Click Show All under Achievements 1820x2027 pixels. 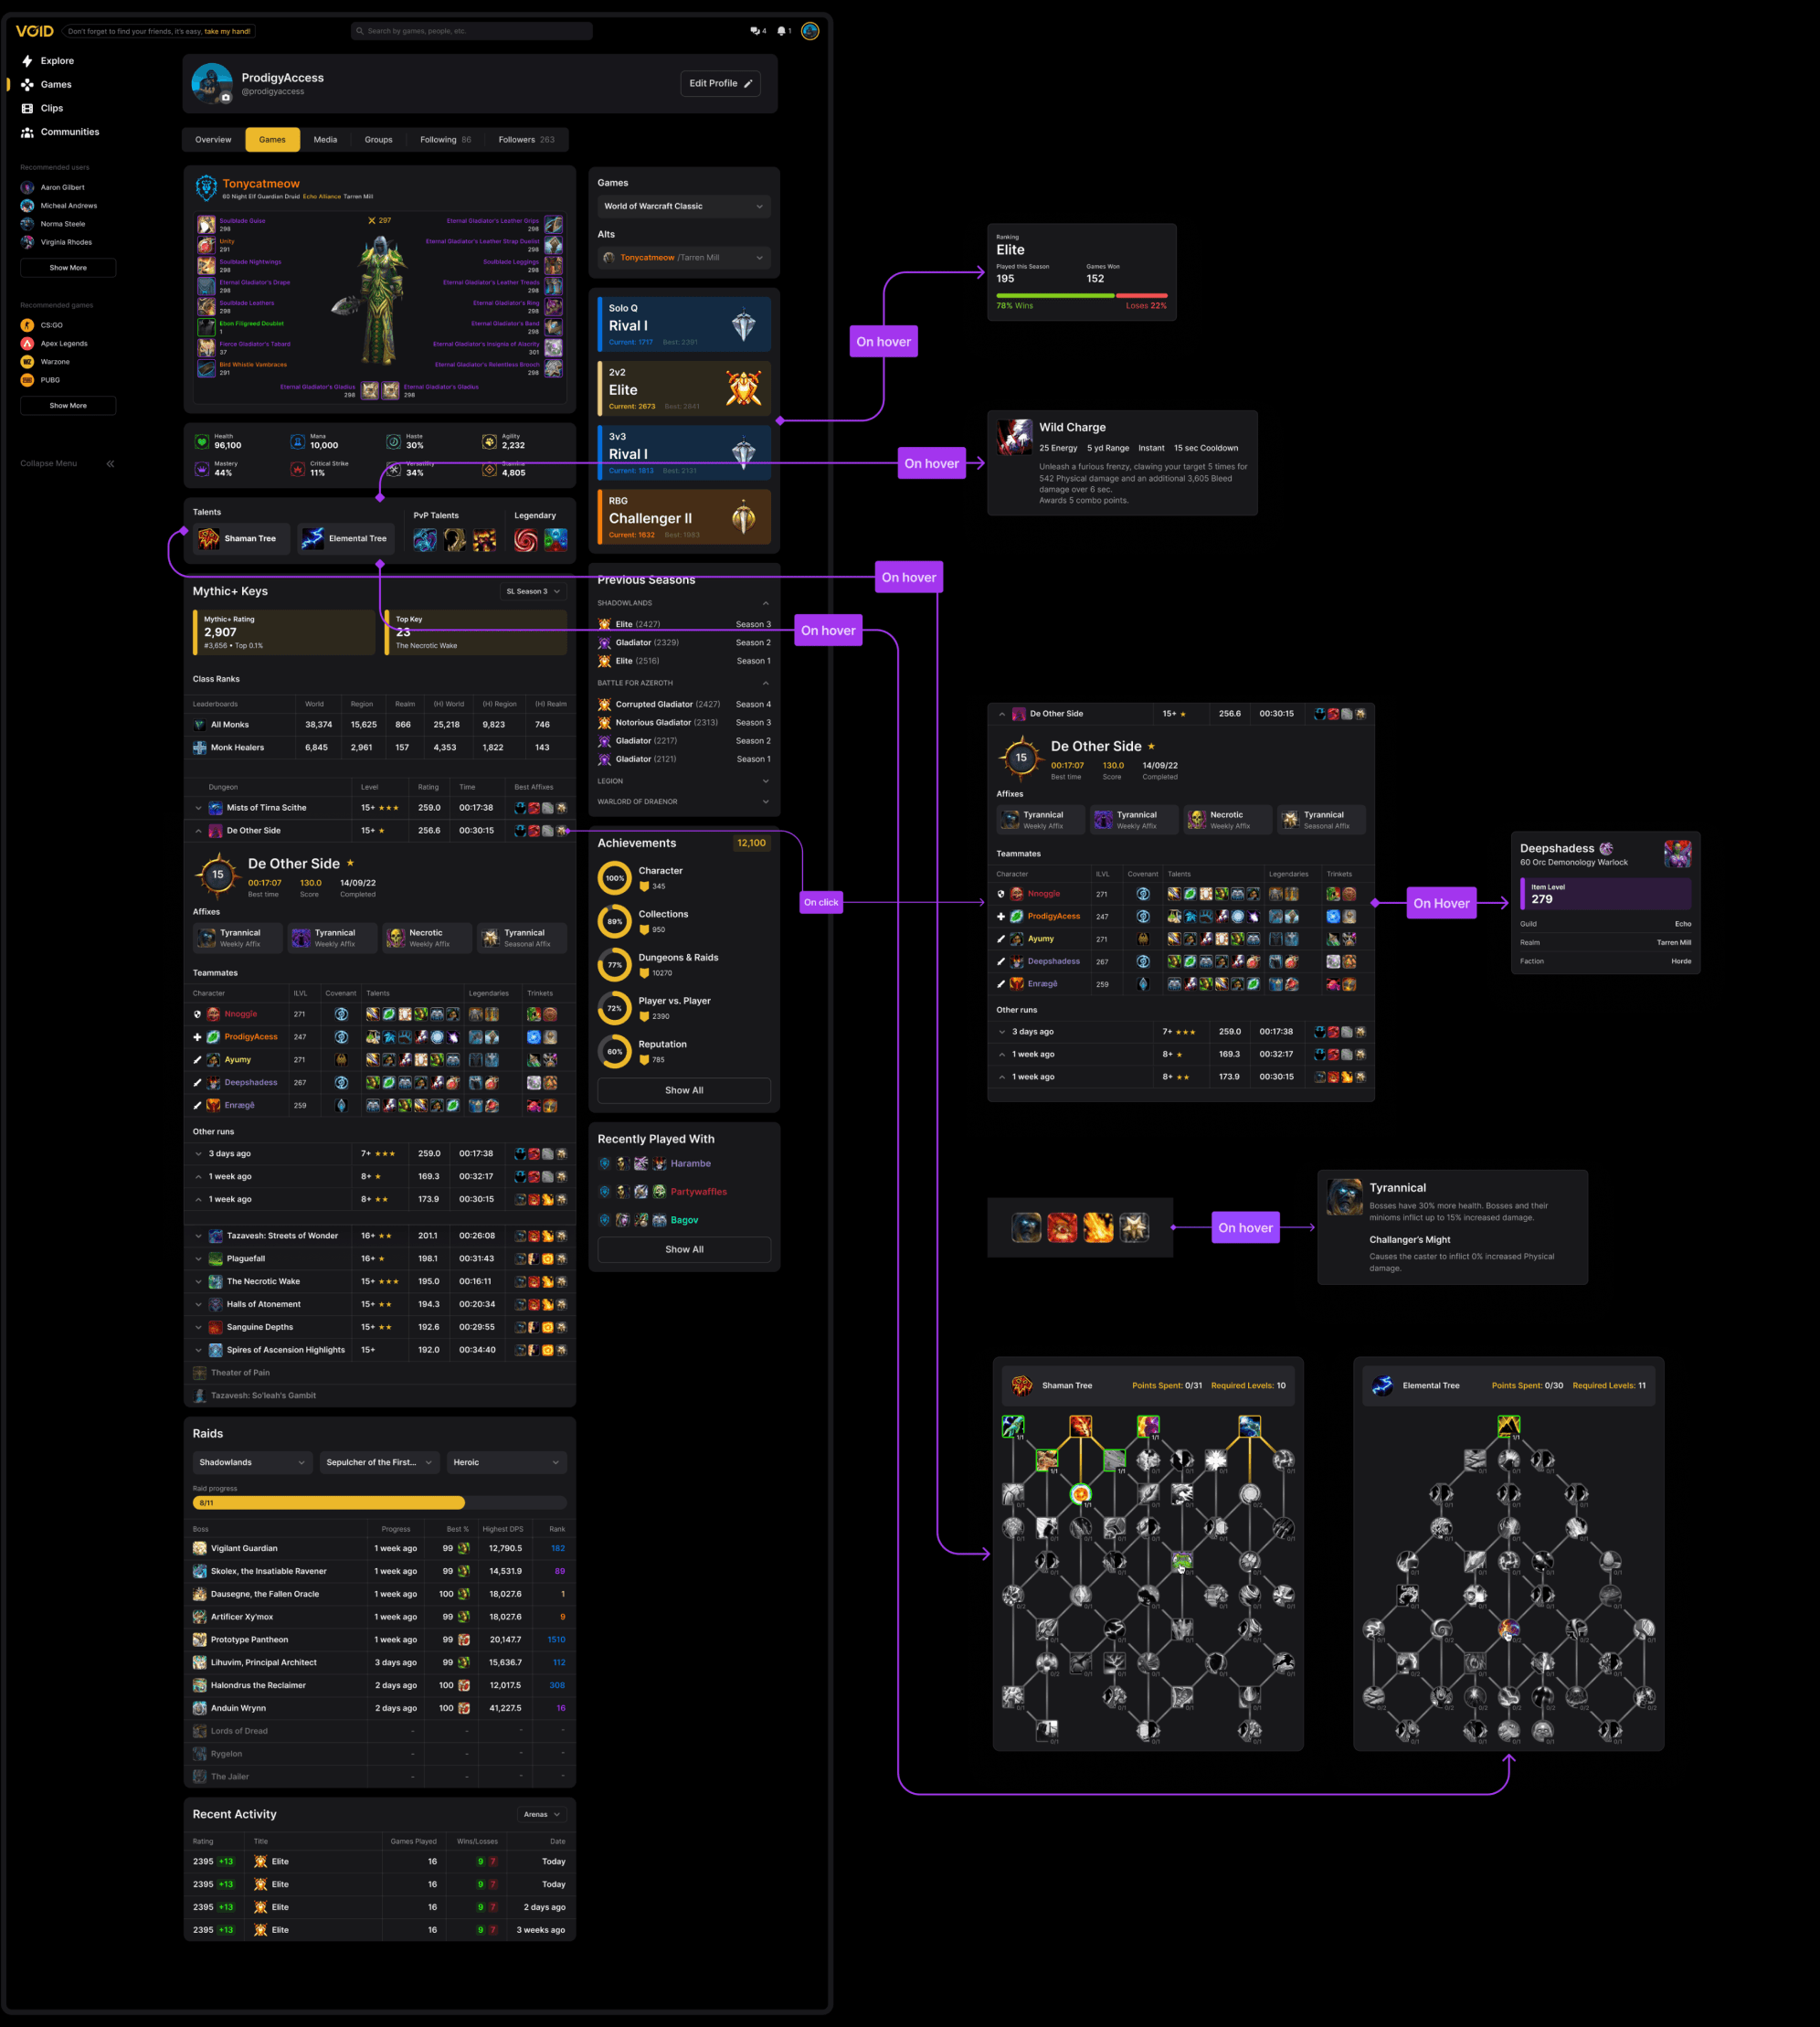coord(684,1090)
